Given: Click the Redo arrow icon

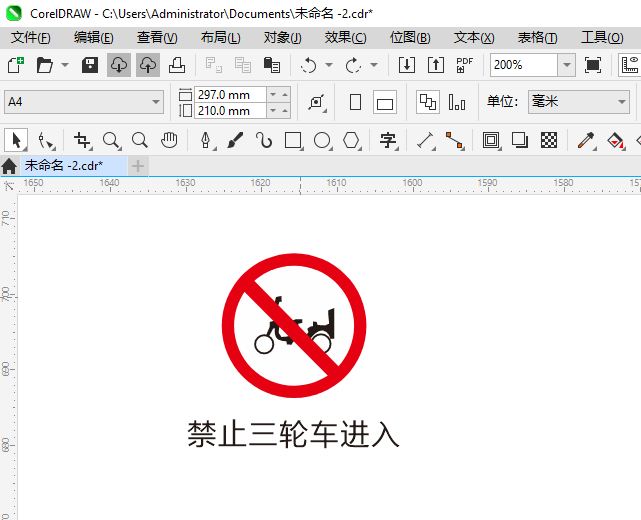Looking at the screenshot, I should 354,65.
